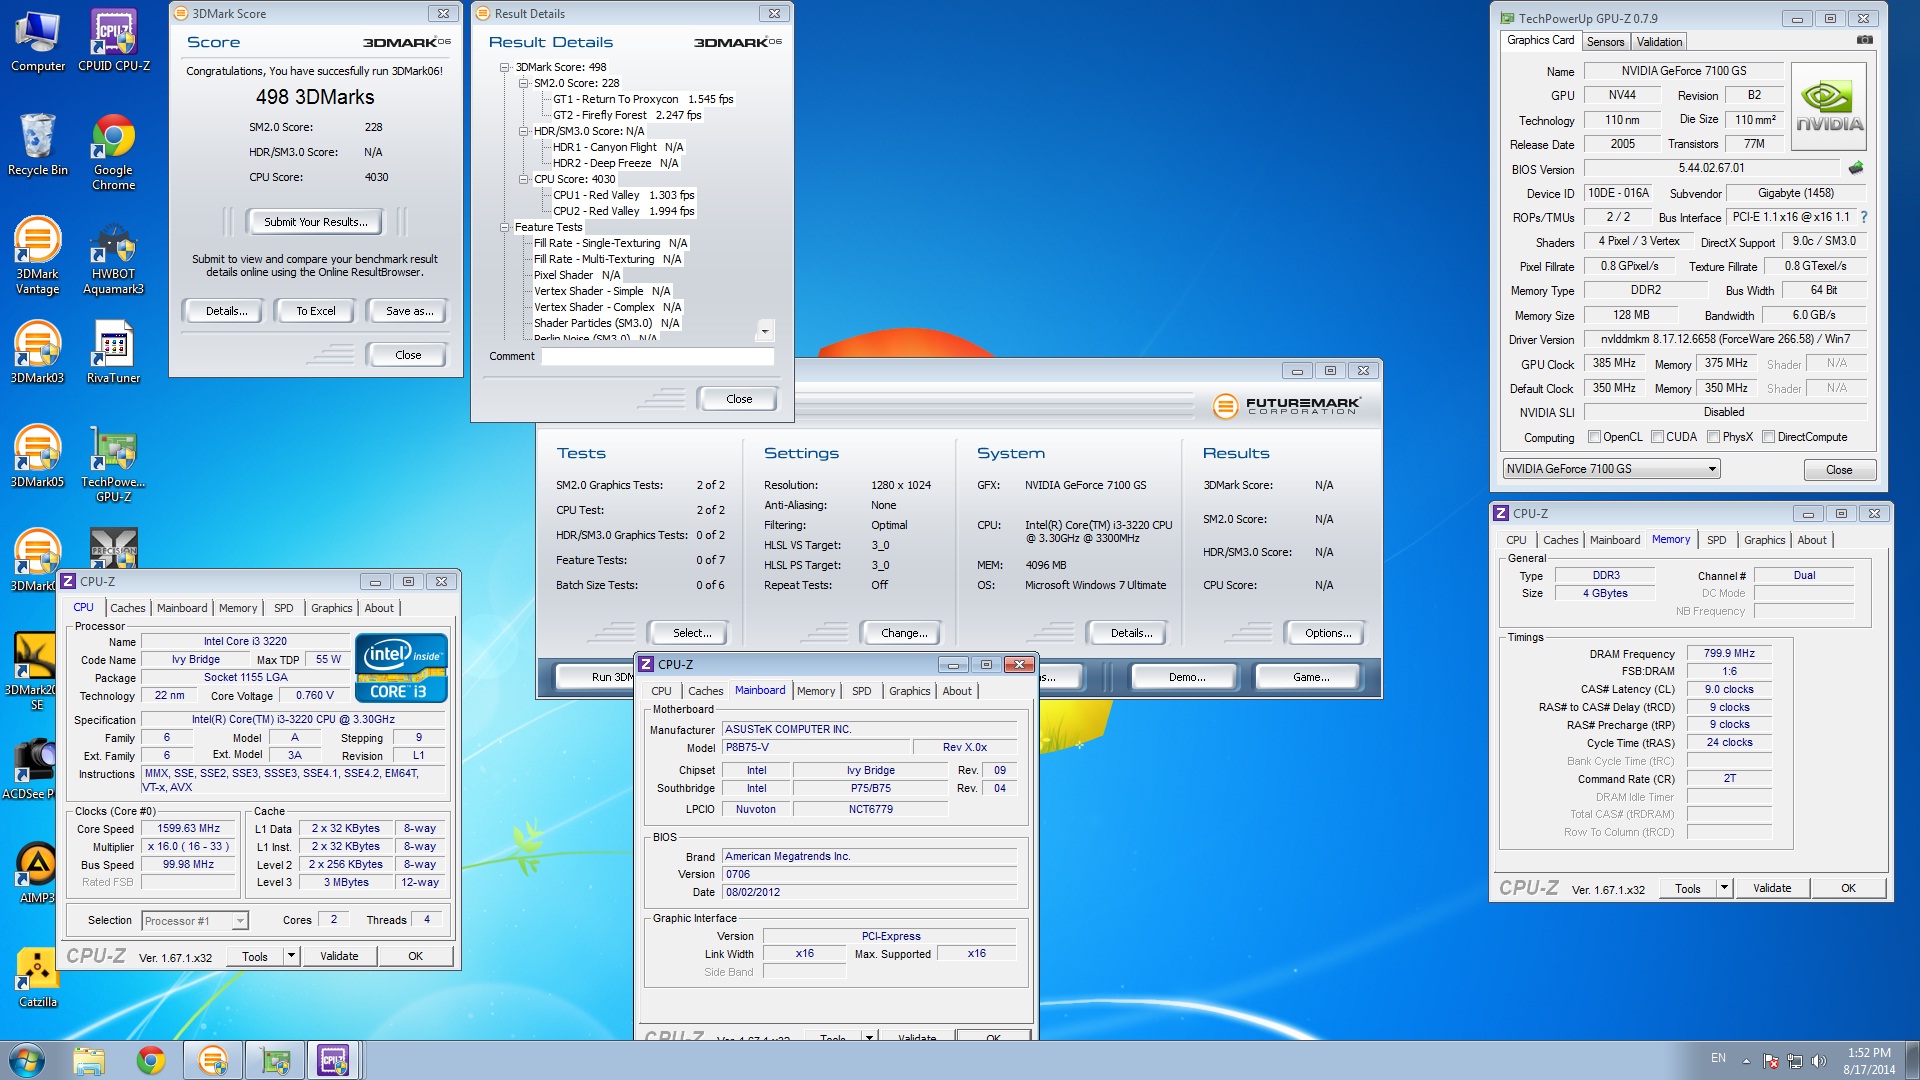Collapse the HDR/SM3.0 Score tree node
Image resolution: width=1920 pixels, height=1080 pixels.
[x=524, y=131]
